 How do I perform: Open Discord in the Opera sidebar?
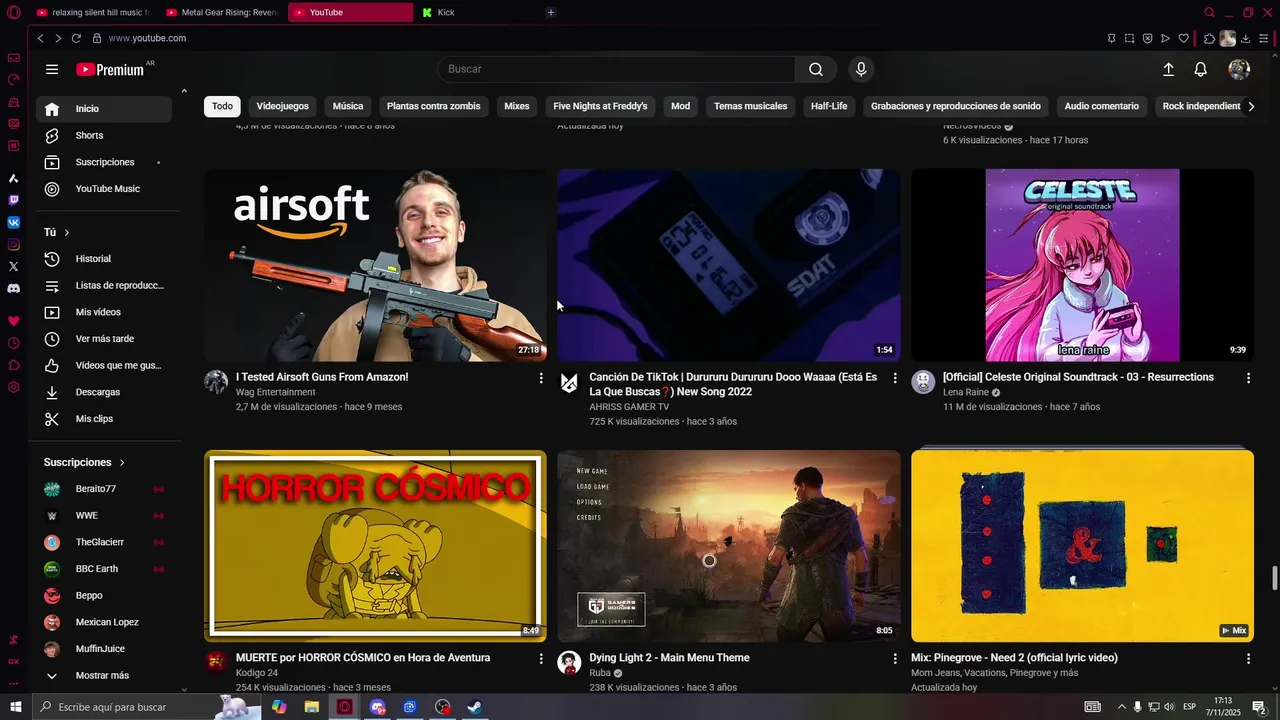(x=14, y=289)
